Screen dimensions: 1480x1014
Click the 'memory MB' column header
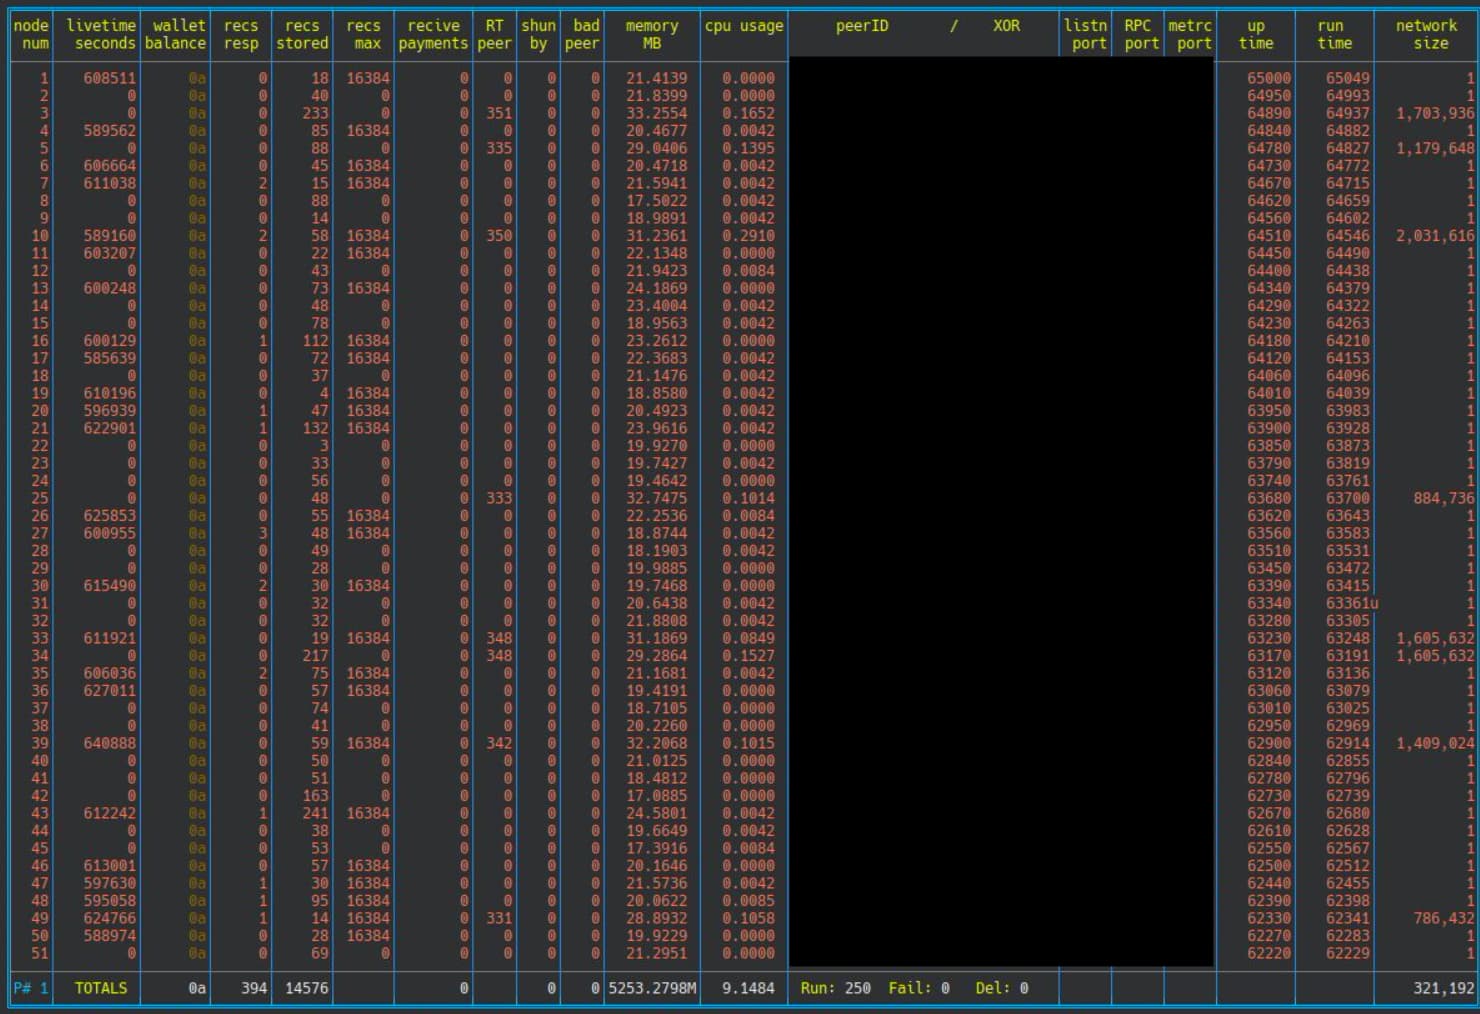tap(652, 34)
